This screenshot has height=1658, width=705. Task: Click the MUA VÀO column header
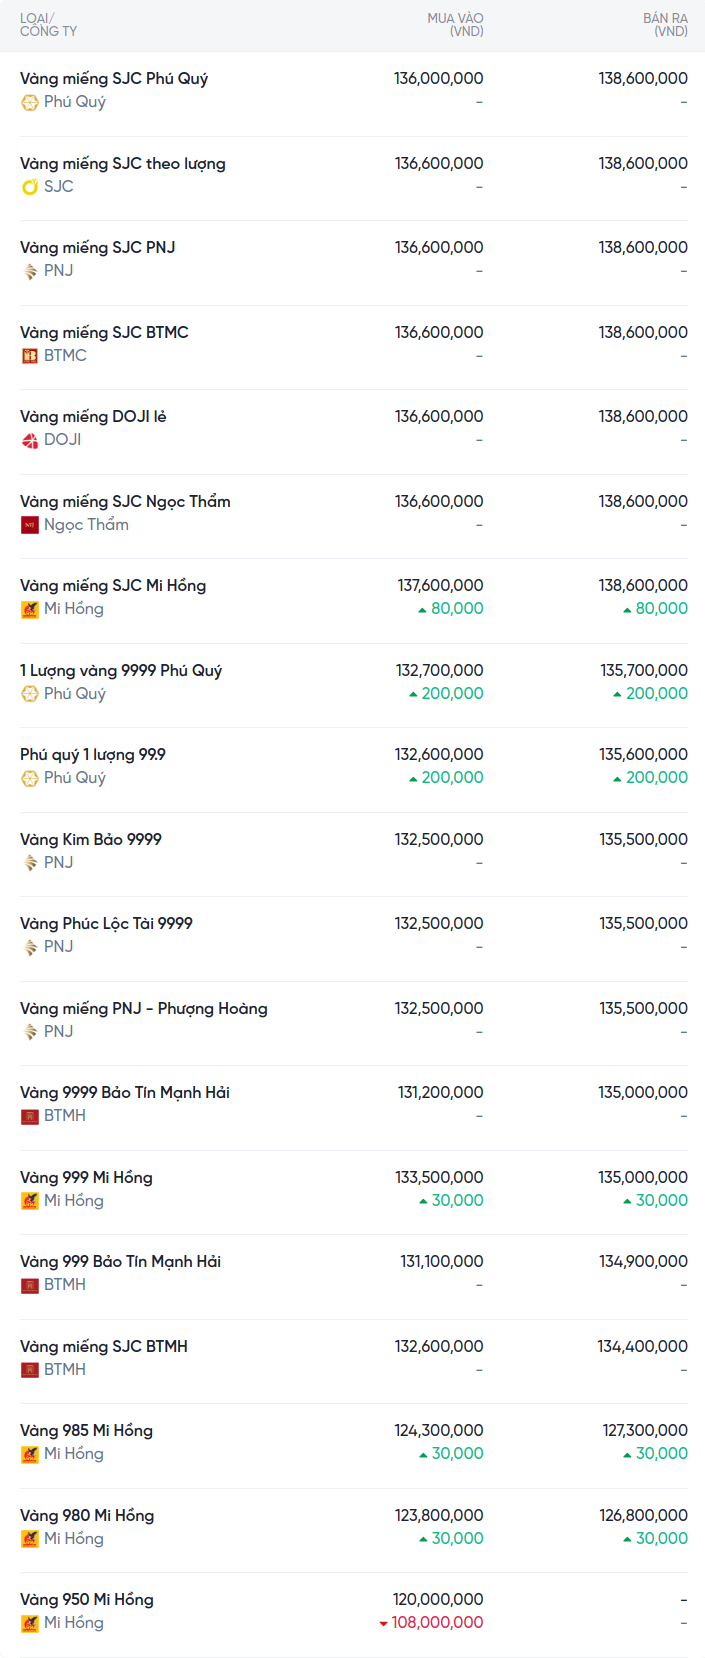tap(455, 25)
